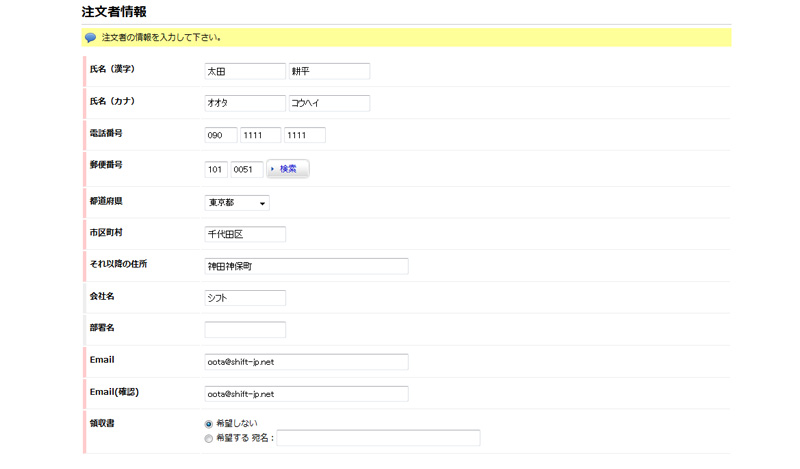This screenshot has height=469, width=800.
Task: Click the family name kanji field 太田
Action: 245,71
